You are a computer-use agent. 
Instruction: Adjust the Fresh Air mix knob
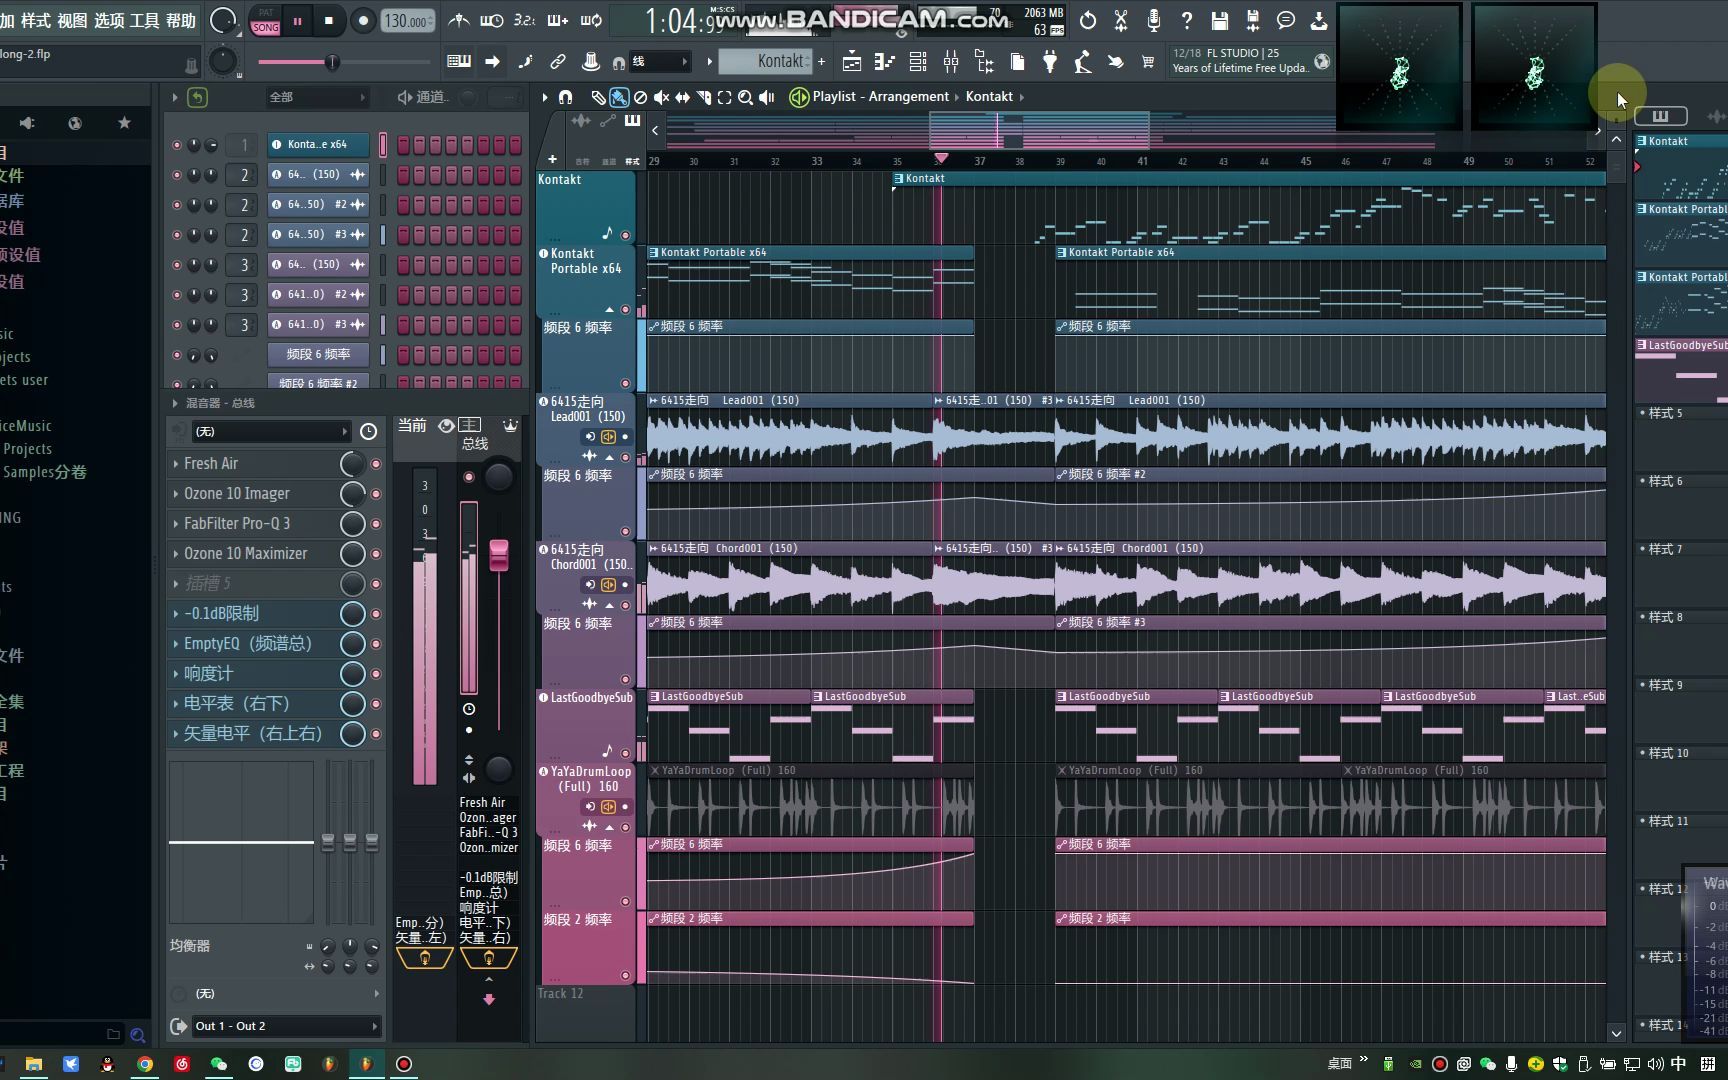(x=352, y=464)
